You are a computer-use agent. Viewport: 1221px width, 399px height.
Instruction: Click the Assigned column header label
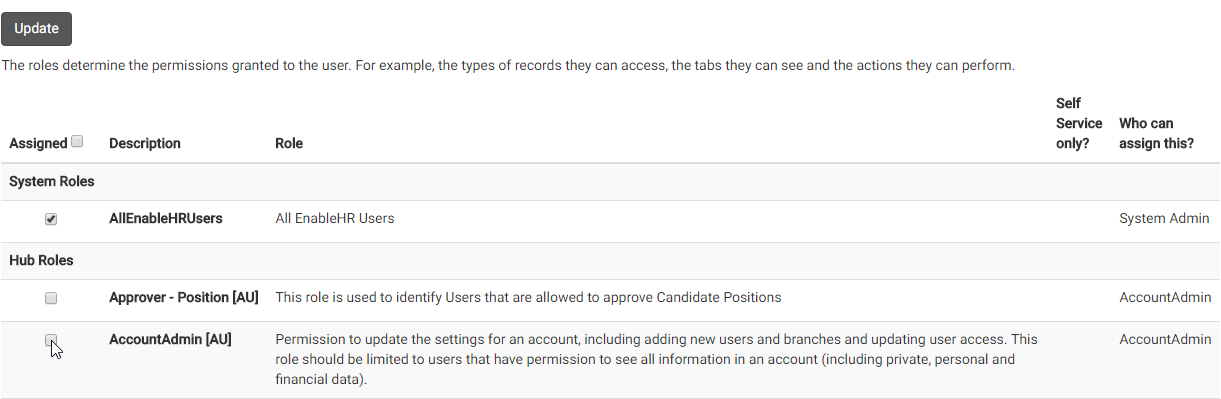[38, 143]
